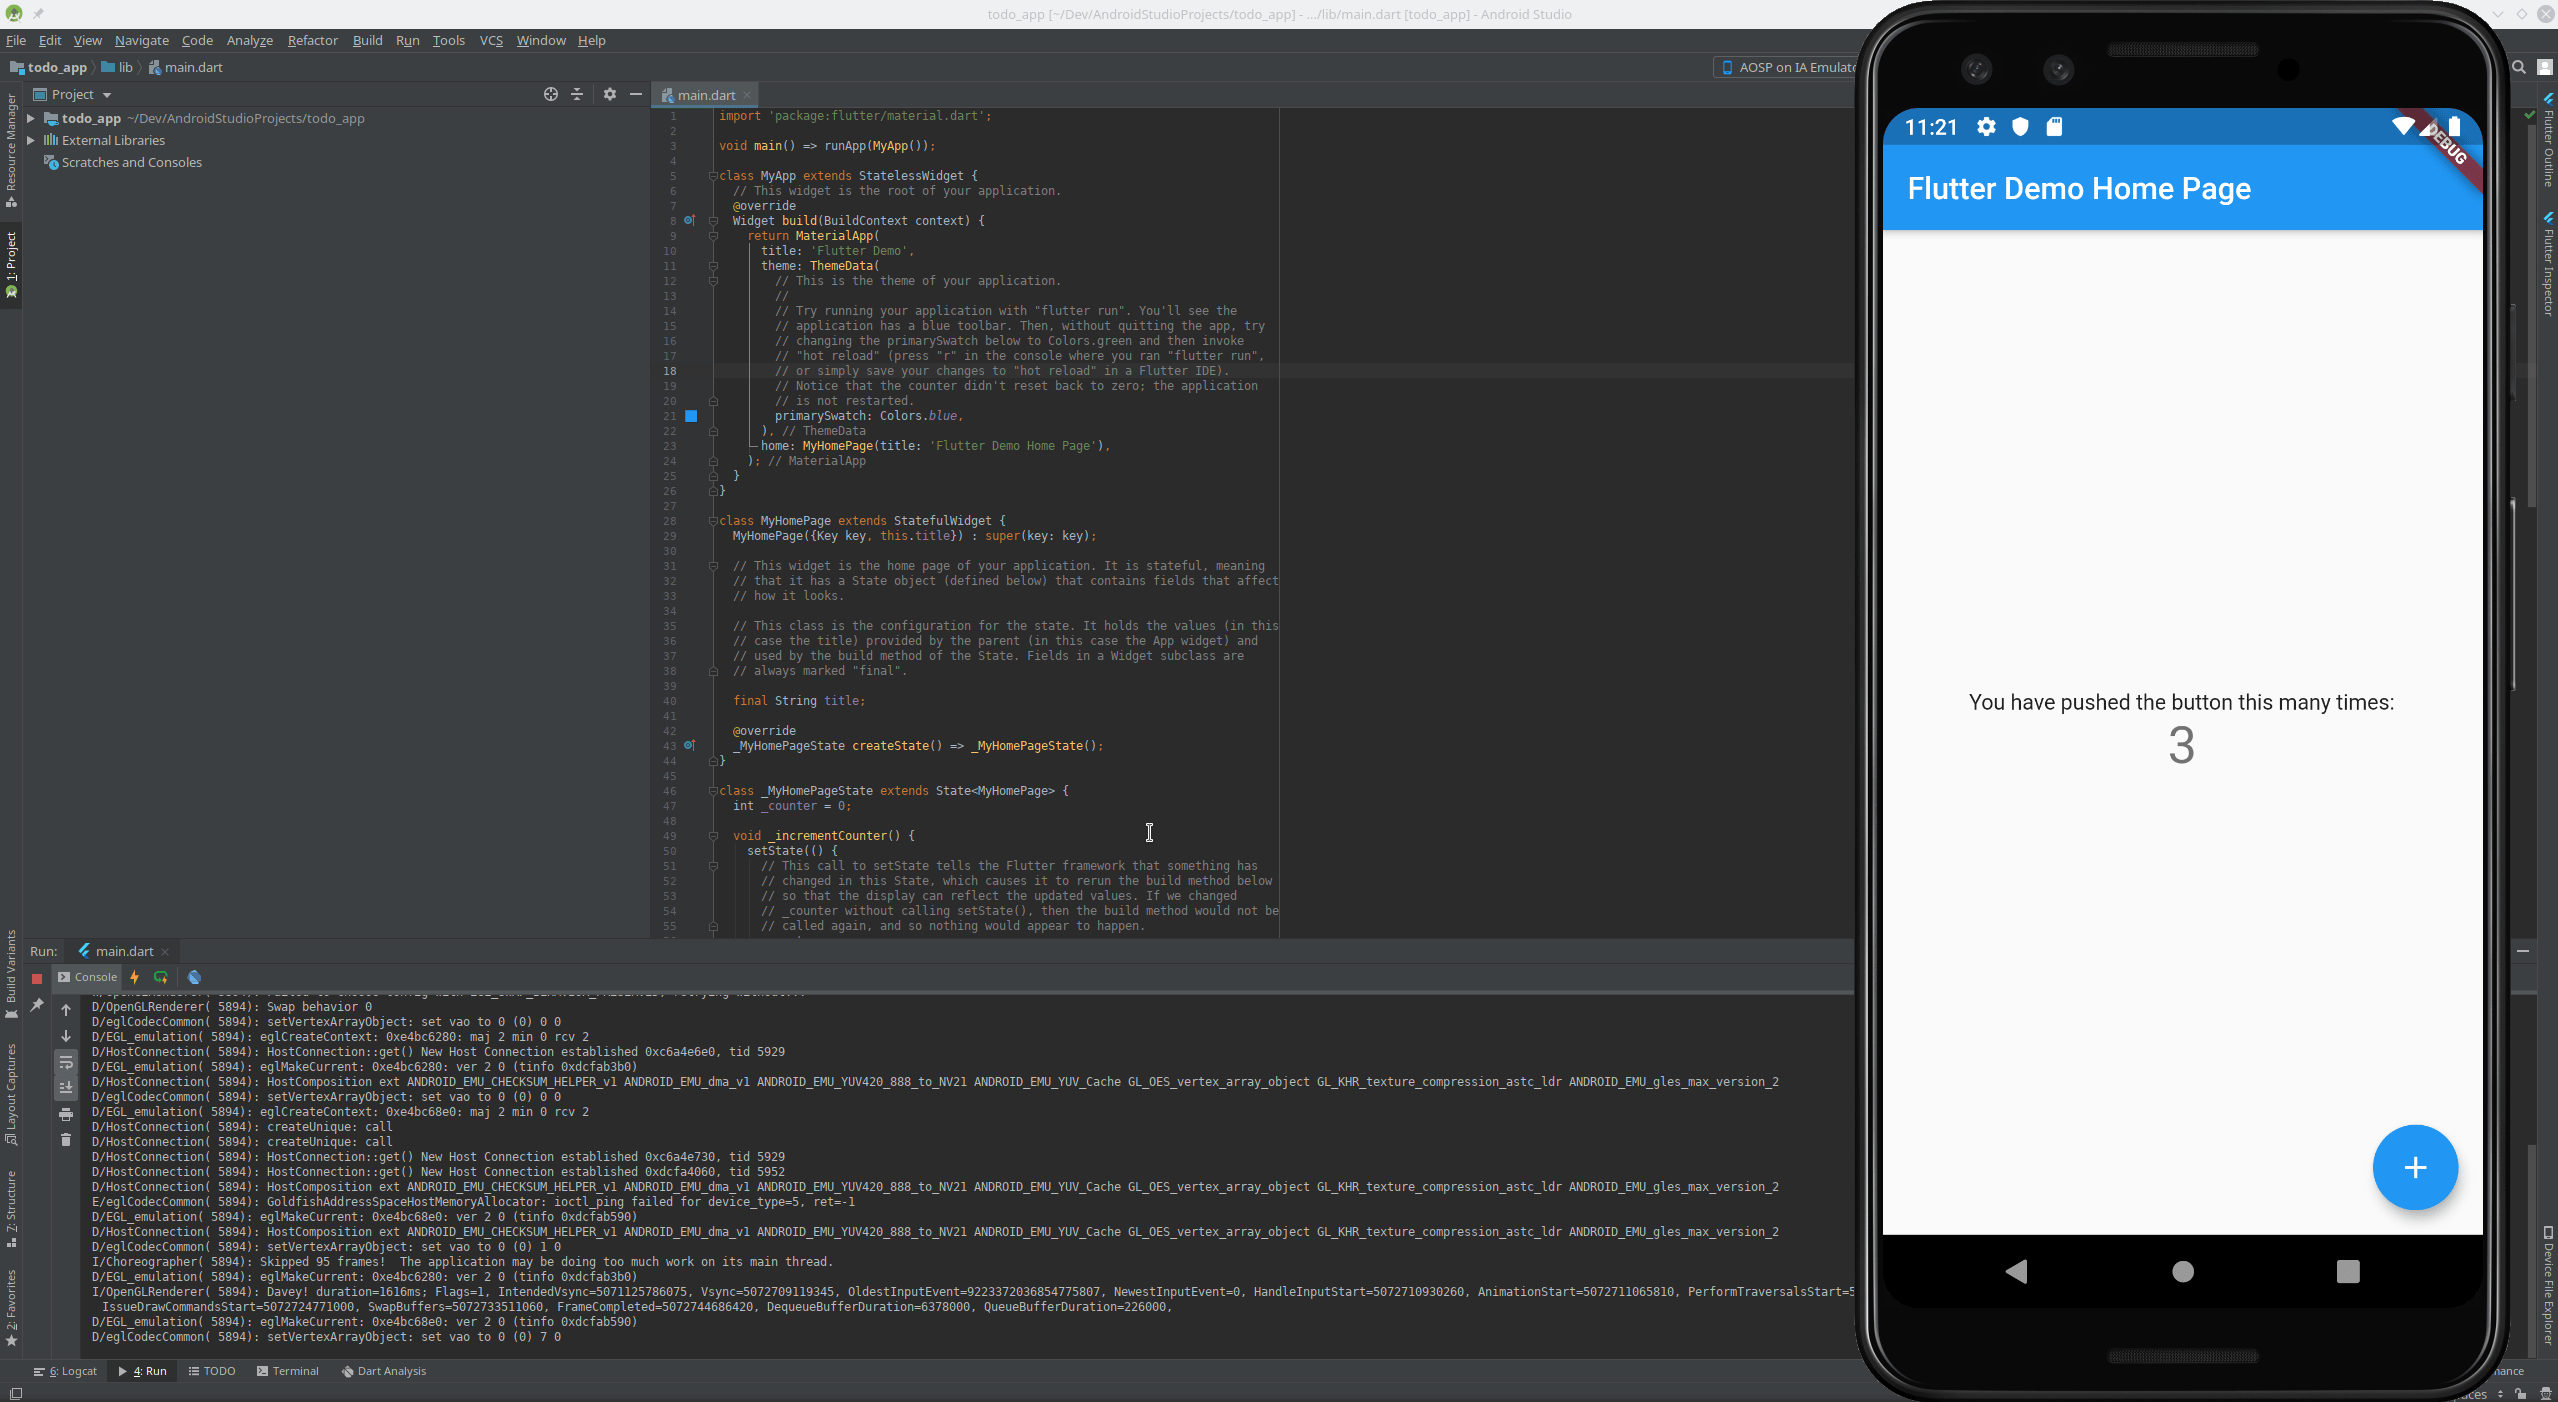Toggle pin tab in Run panel
Screen dimensions: 2558x1402
37,1005
